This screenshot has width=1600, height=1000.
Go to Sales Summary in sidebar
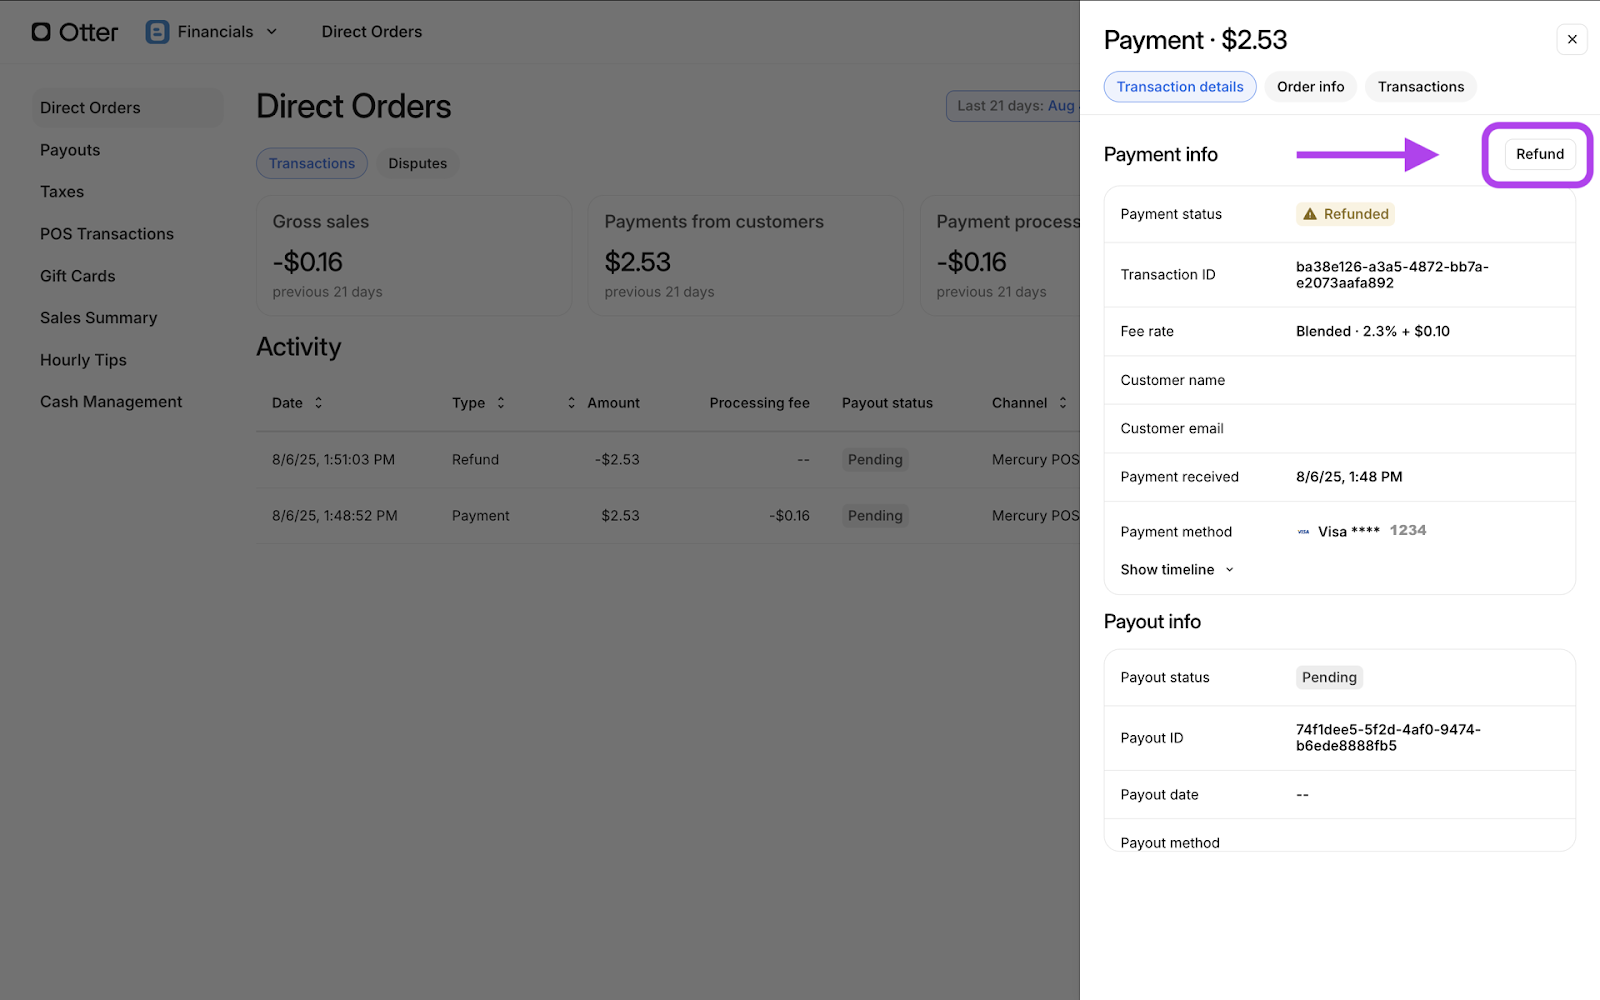(98, 318)
